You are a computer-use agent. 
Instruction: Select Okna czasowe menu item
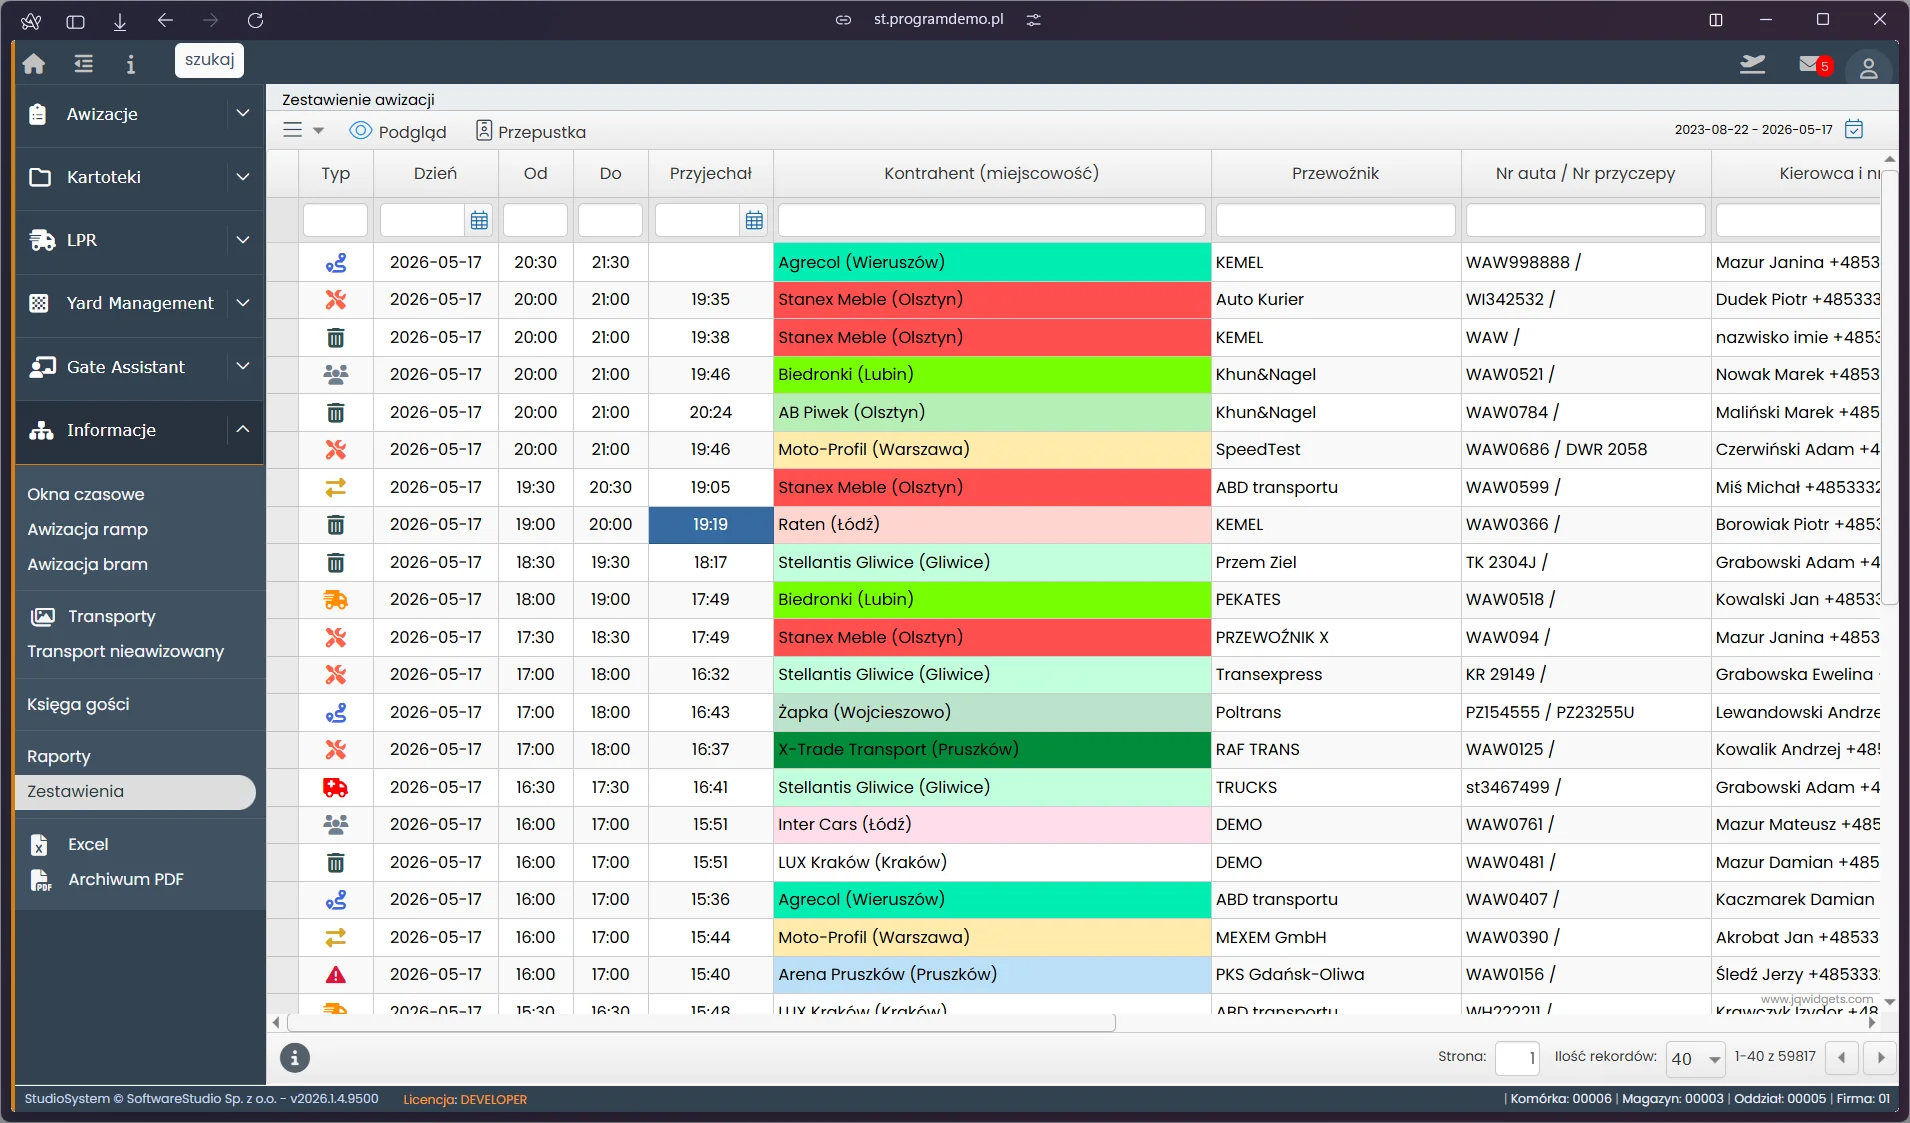point(86,494)
